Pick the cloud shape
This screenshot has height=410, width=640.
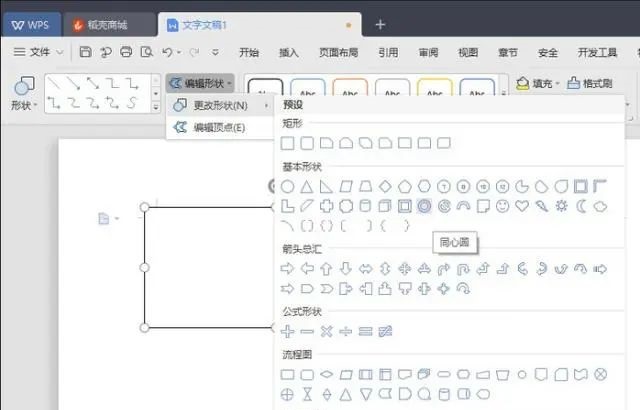coord(600,206)
